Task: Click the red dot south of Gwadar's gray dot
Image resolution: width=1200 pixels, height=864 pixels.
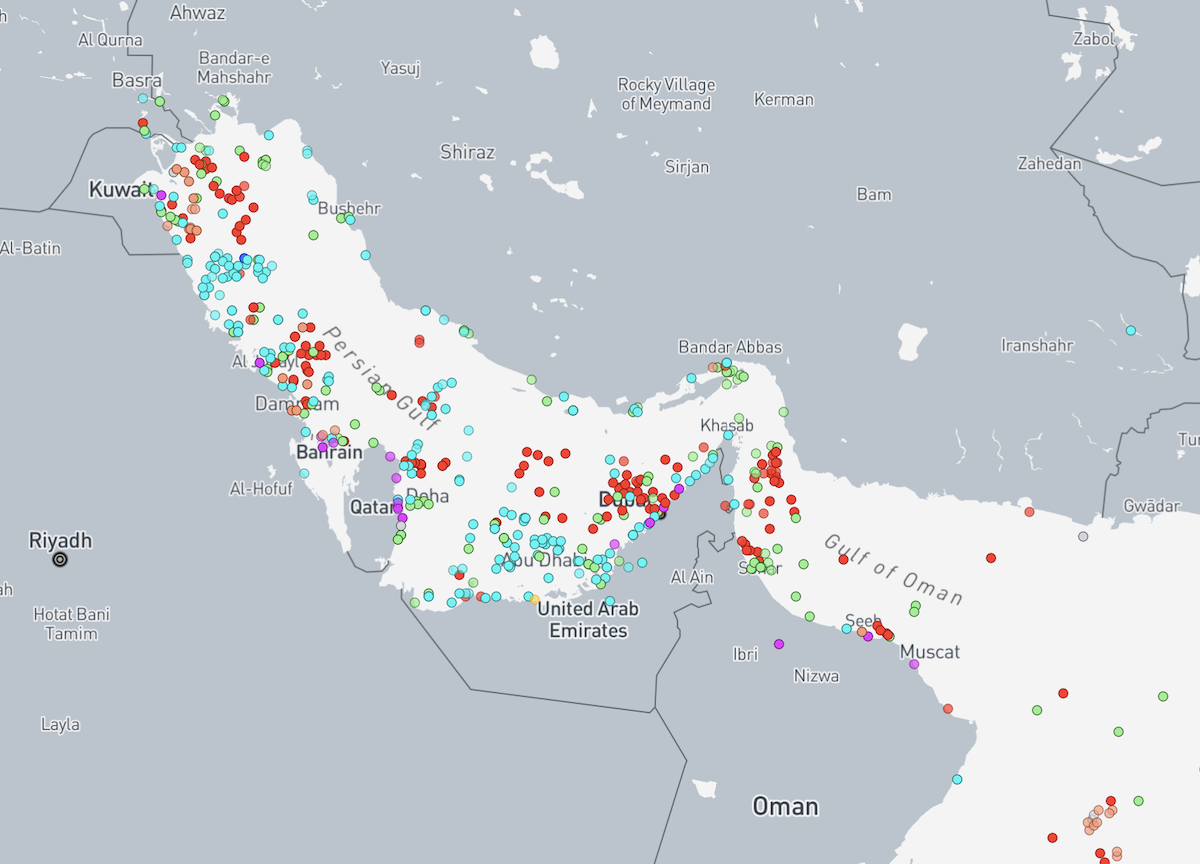Action: click(991, 558)
